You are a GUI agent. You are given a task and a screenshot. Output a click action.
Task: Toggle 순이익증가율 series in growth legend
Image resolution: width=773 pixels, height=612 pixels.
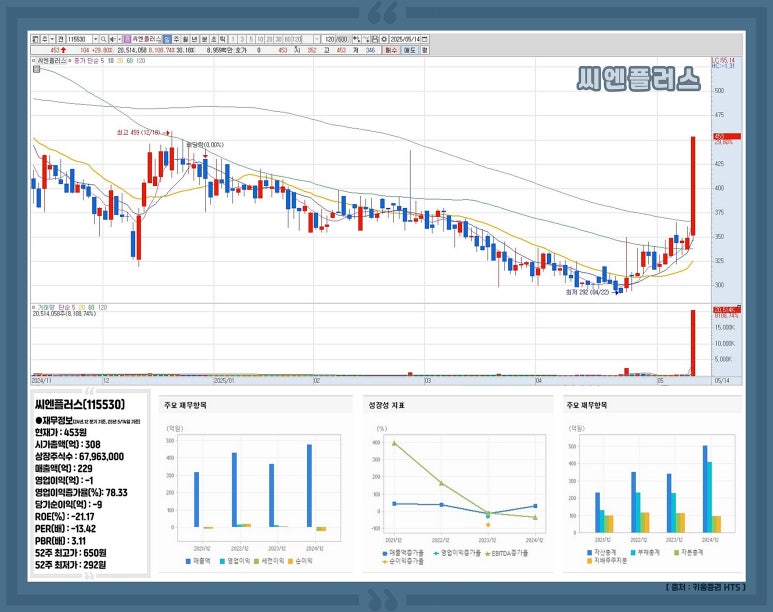pyautogui.click(x=403, y=561)
